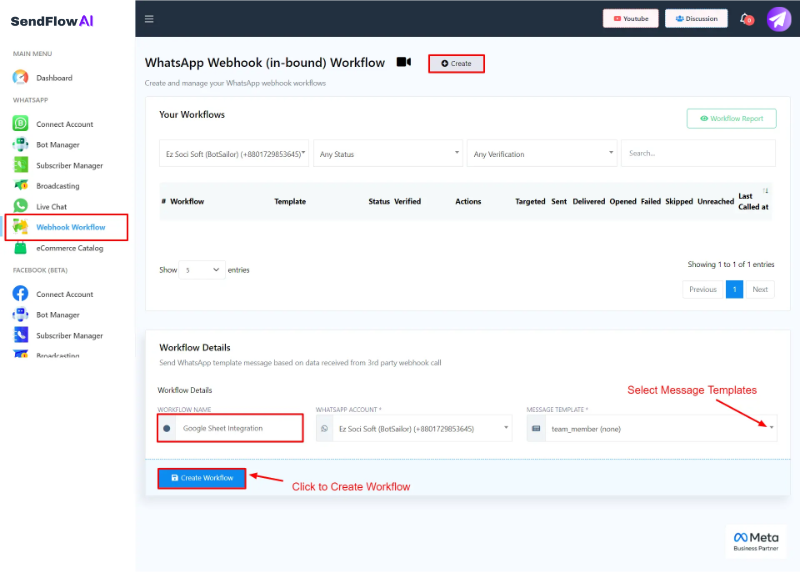The image size is (800, 572).
Task: Open WhatsApp Subscriber Manager menu item
Action: 69,165
